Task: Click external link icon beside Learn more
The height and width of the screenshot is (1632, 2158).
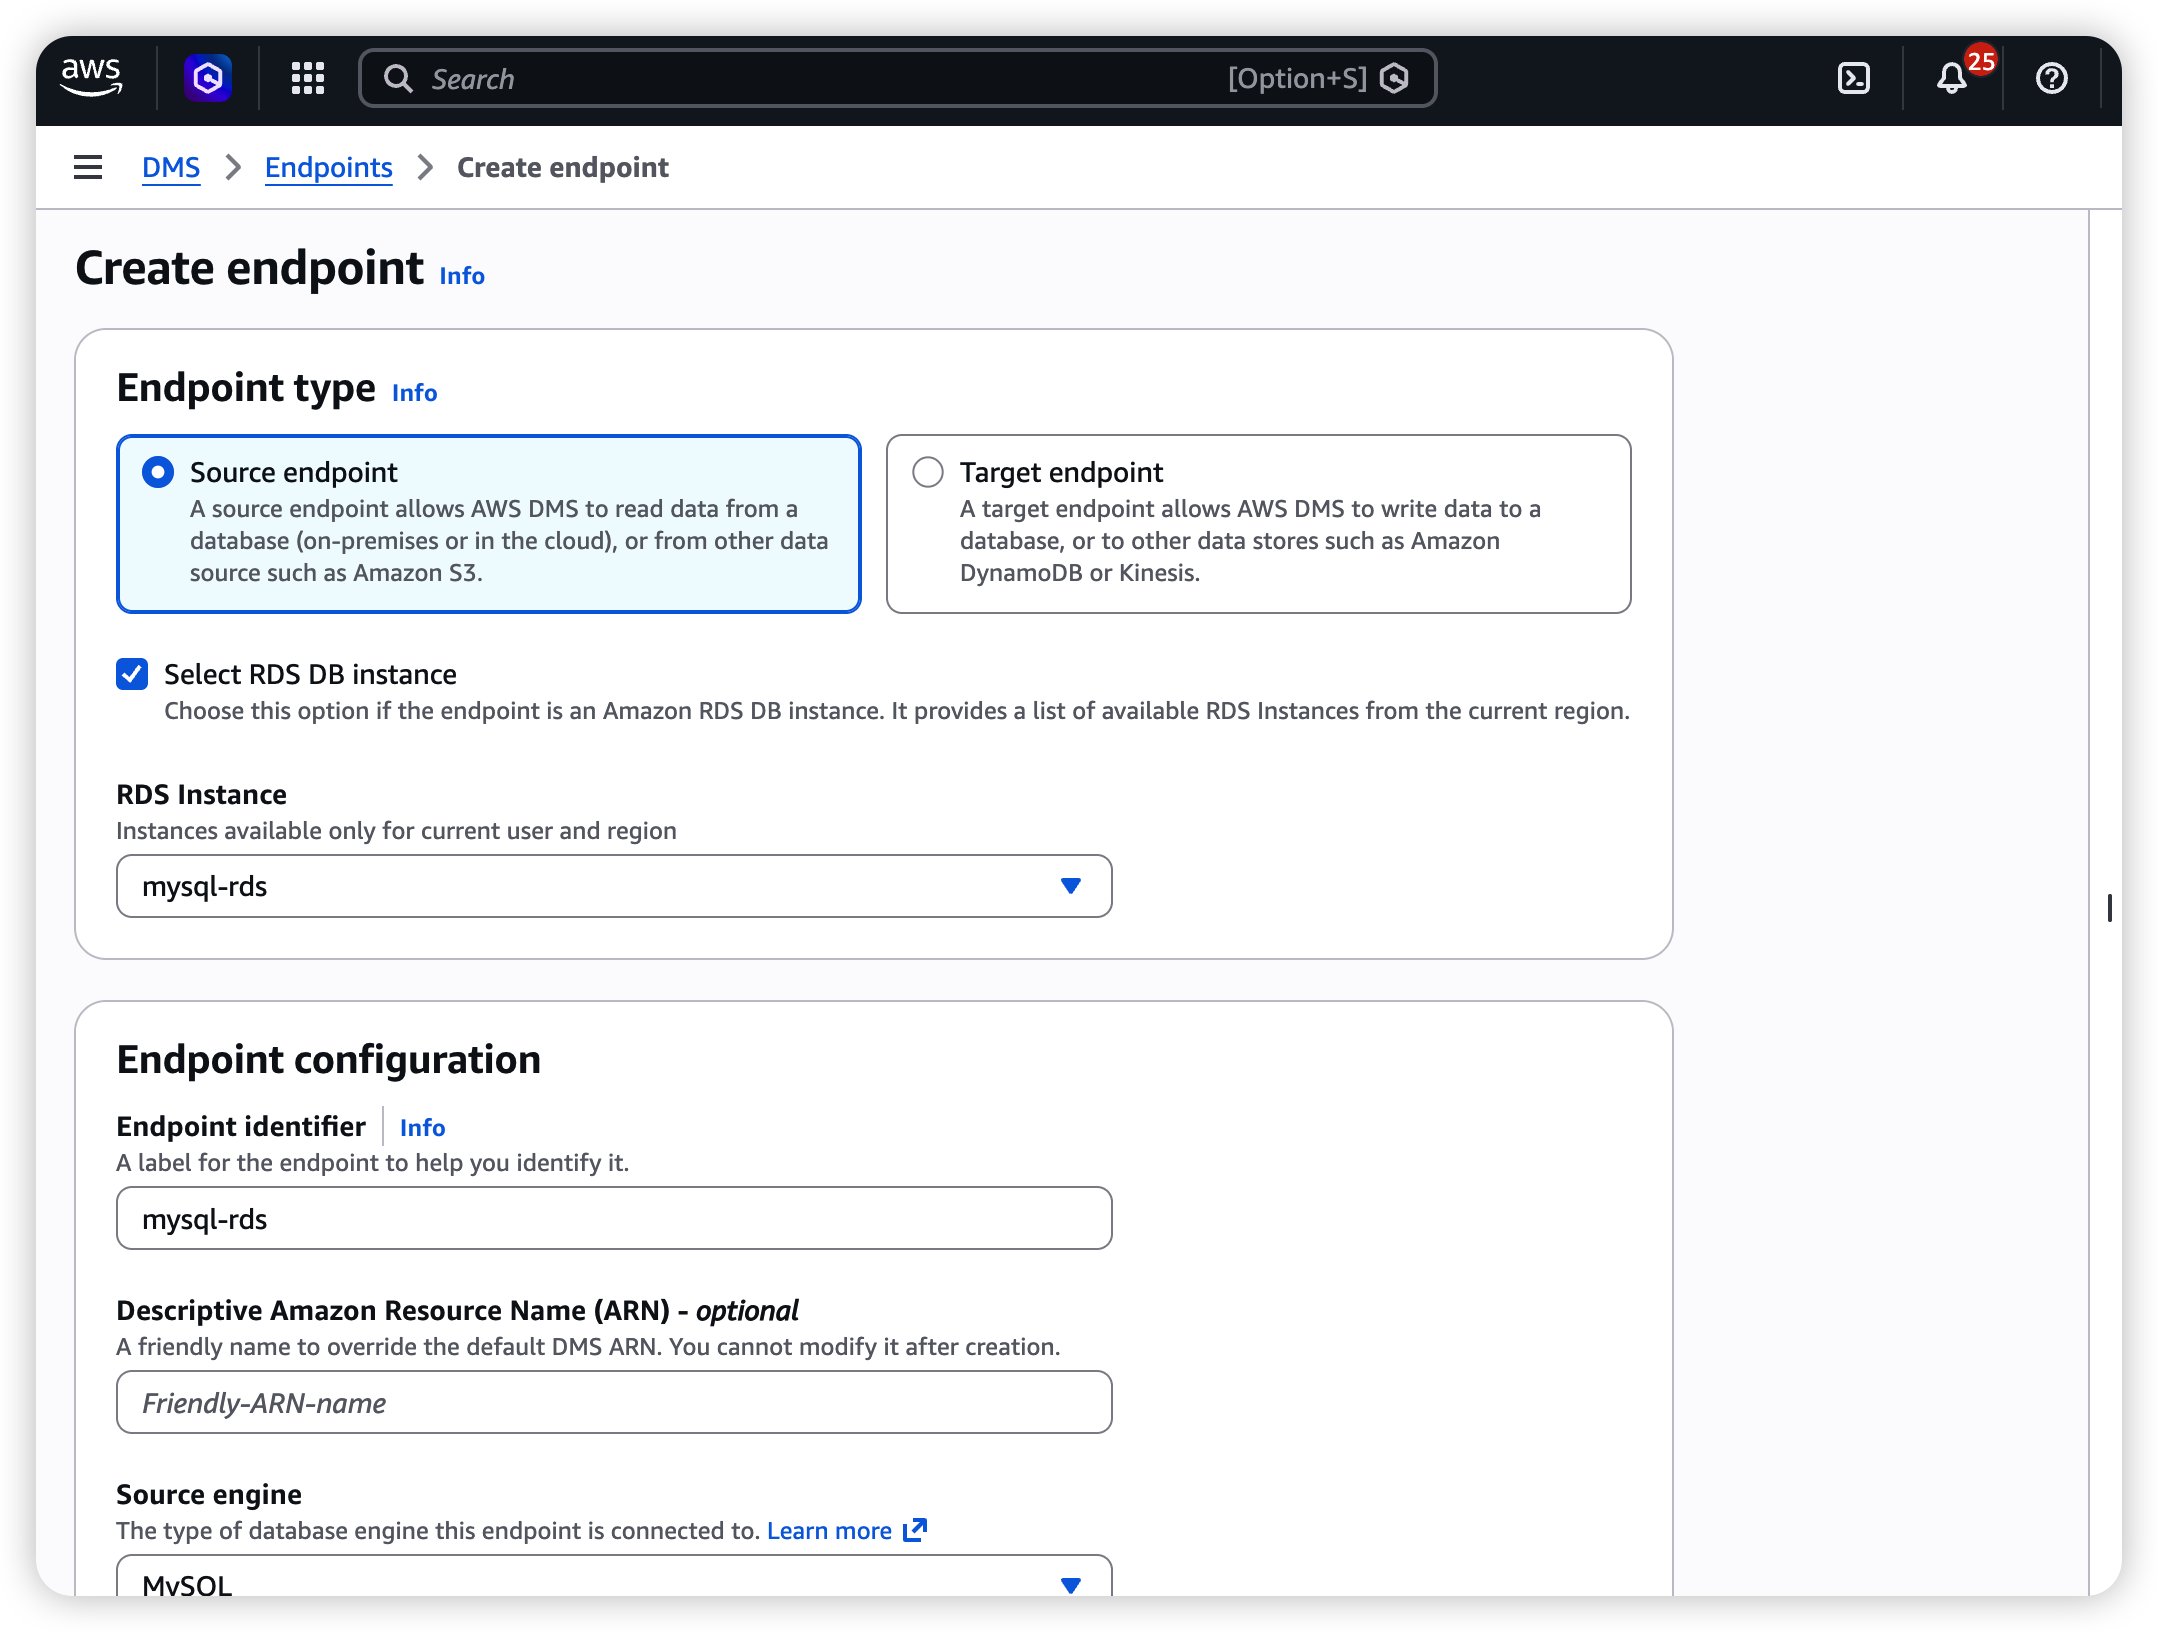Action: (914, 1530)
